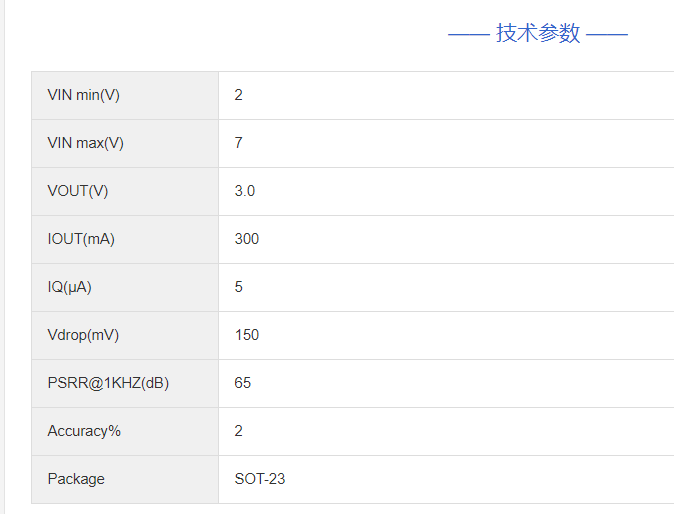
Task: Click the 技术参数 section heading
Action: pyautogui.click(x=538, y=33)
